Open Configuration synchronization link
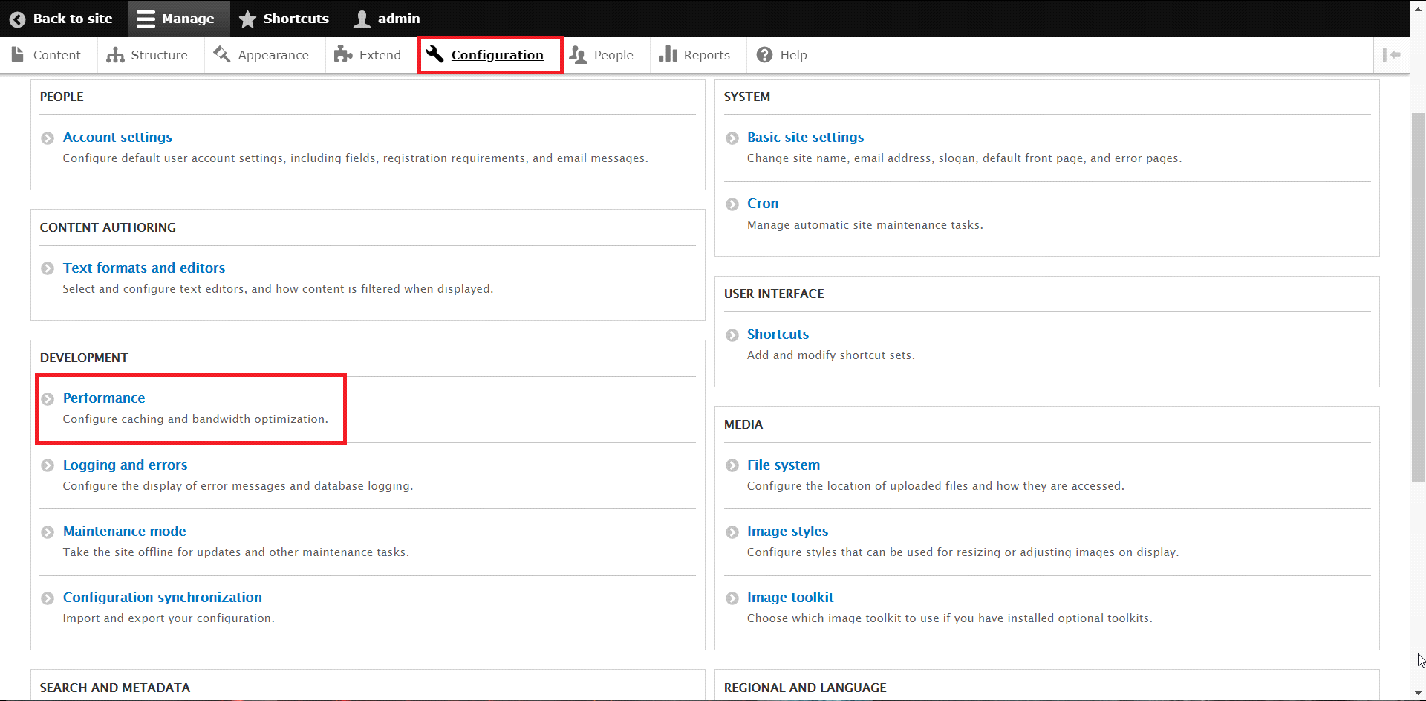Image resolution: width=1426 pixels, height=701 pixels. click(x=162, y=597)
